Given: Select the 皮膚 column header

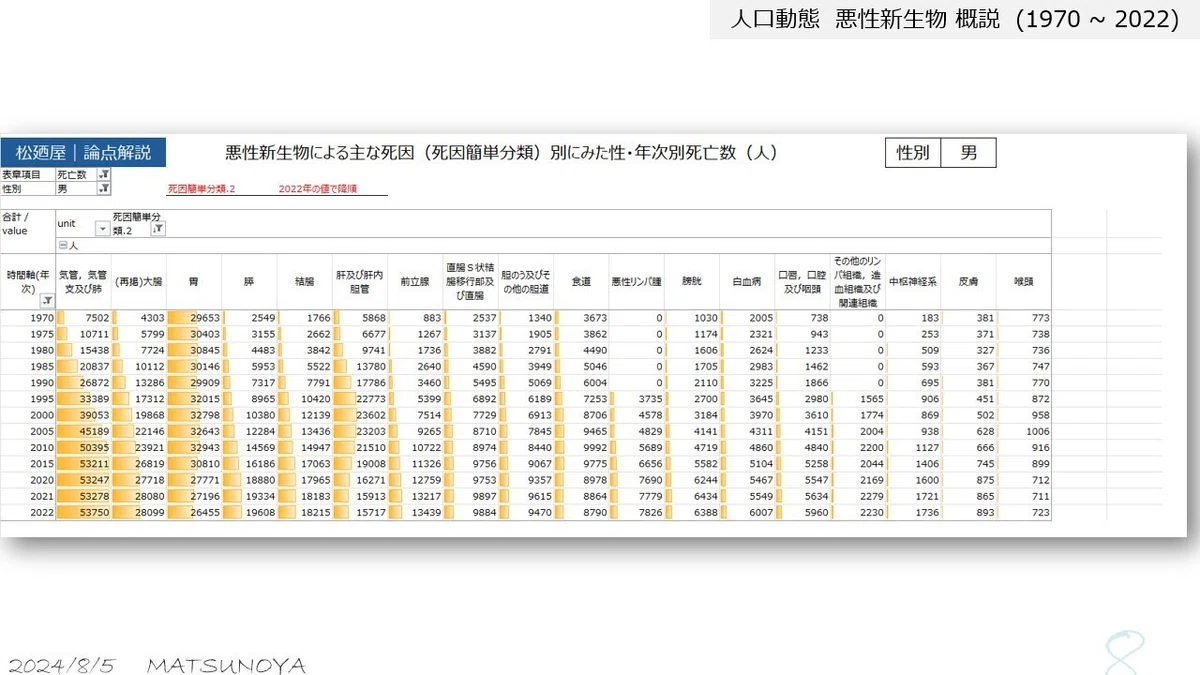Looking at the screenshot, I should [968, 283].
